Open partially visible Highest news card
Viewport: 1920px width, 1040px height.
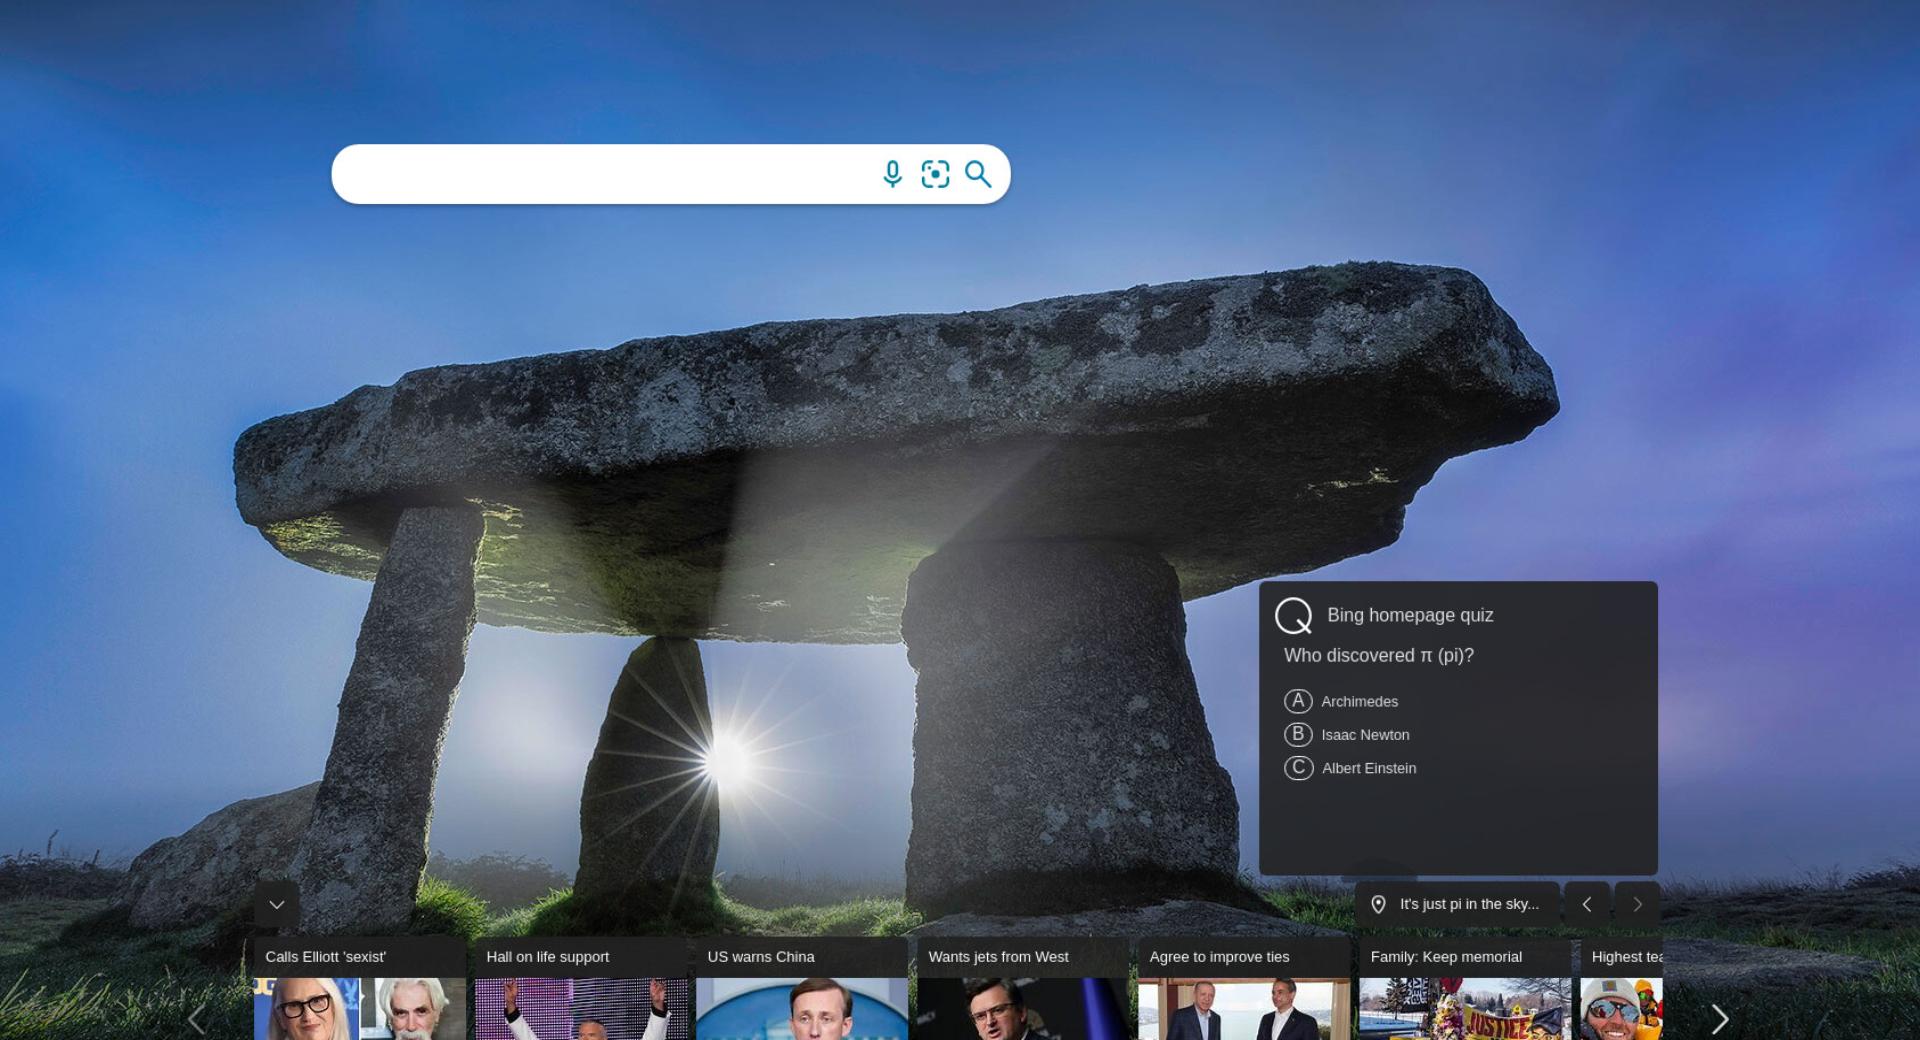[1621, 988]
